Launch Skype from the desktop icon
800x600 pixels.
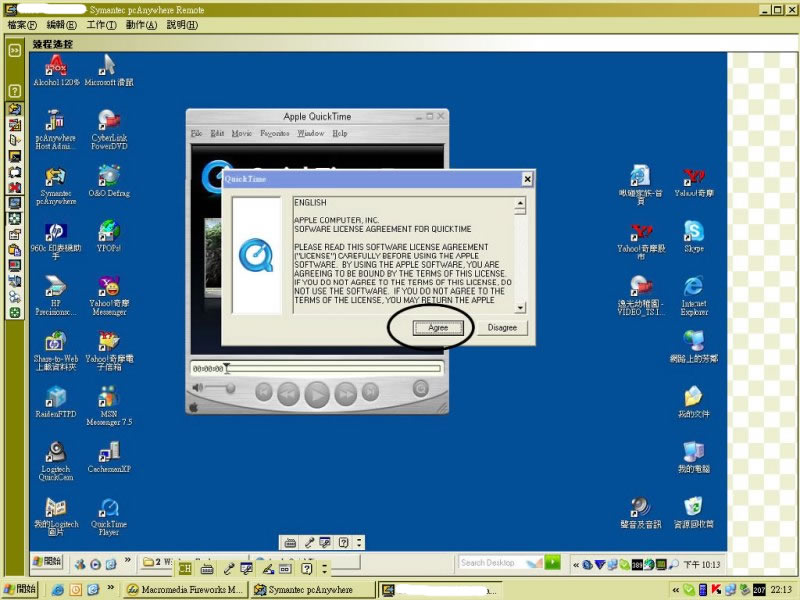pyautogui.click(x=694, y=237)
